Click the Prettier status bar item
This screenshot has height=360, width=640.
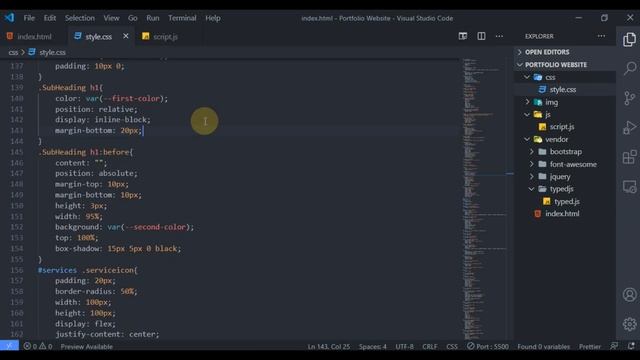(x=590, y=347)
